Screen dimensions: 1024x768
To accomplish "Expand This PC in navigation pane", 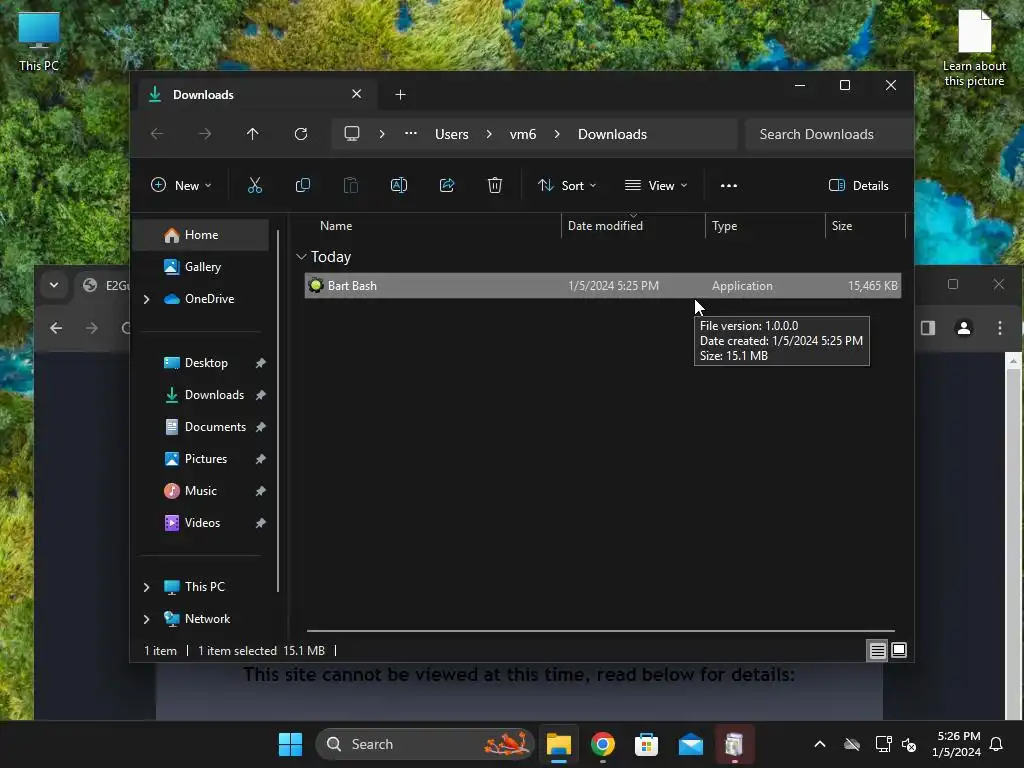I will [x=147, y=587].
